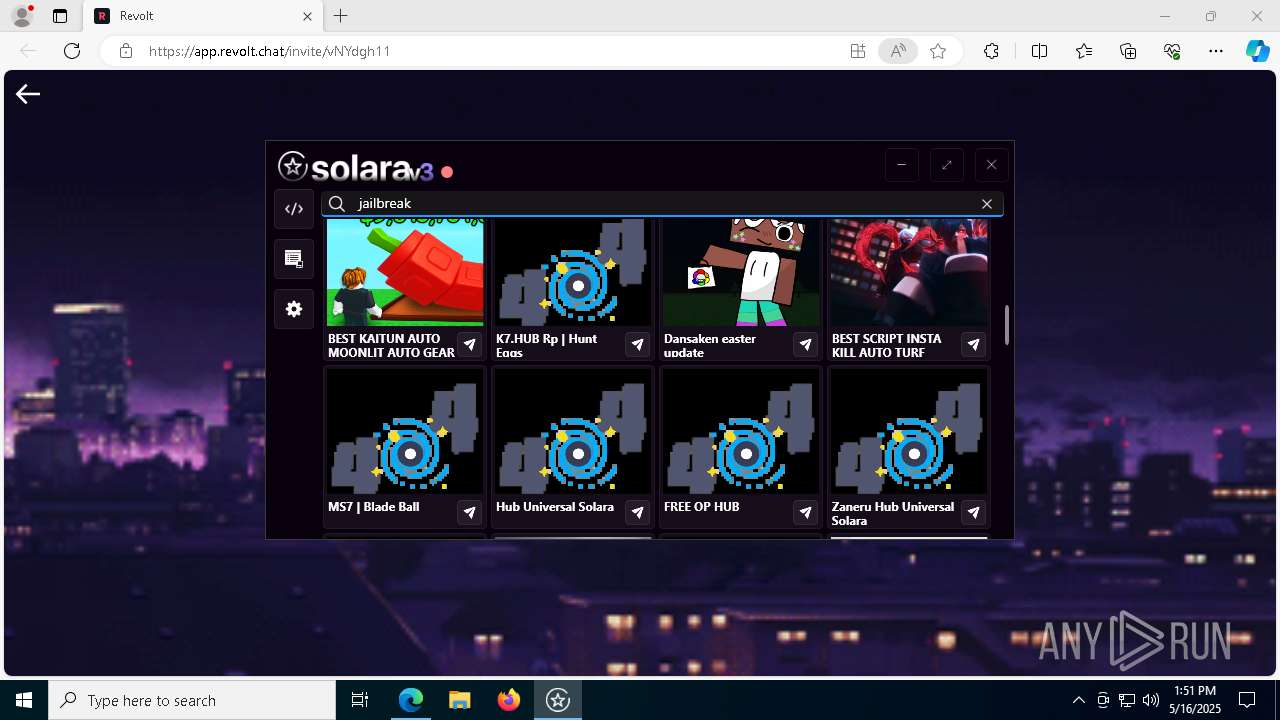The image size is (1280, 720).
Task: Open Edge extensions menu
Action: click(991, 51)
